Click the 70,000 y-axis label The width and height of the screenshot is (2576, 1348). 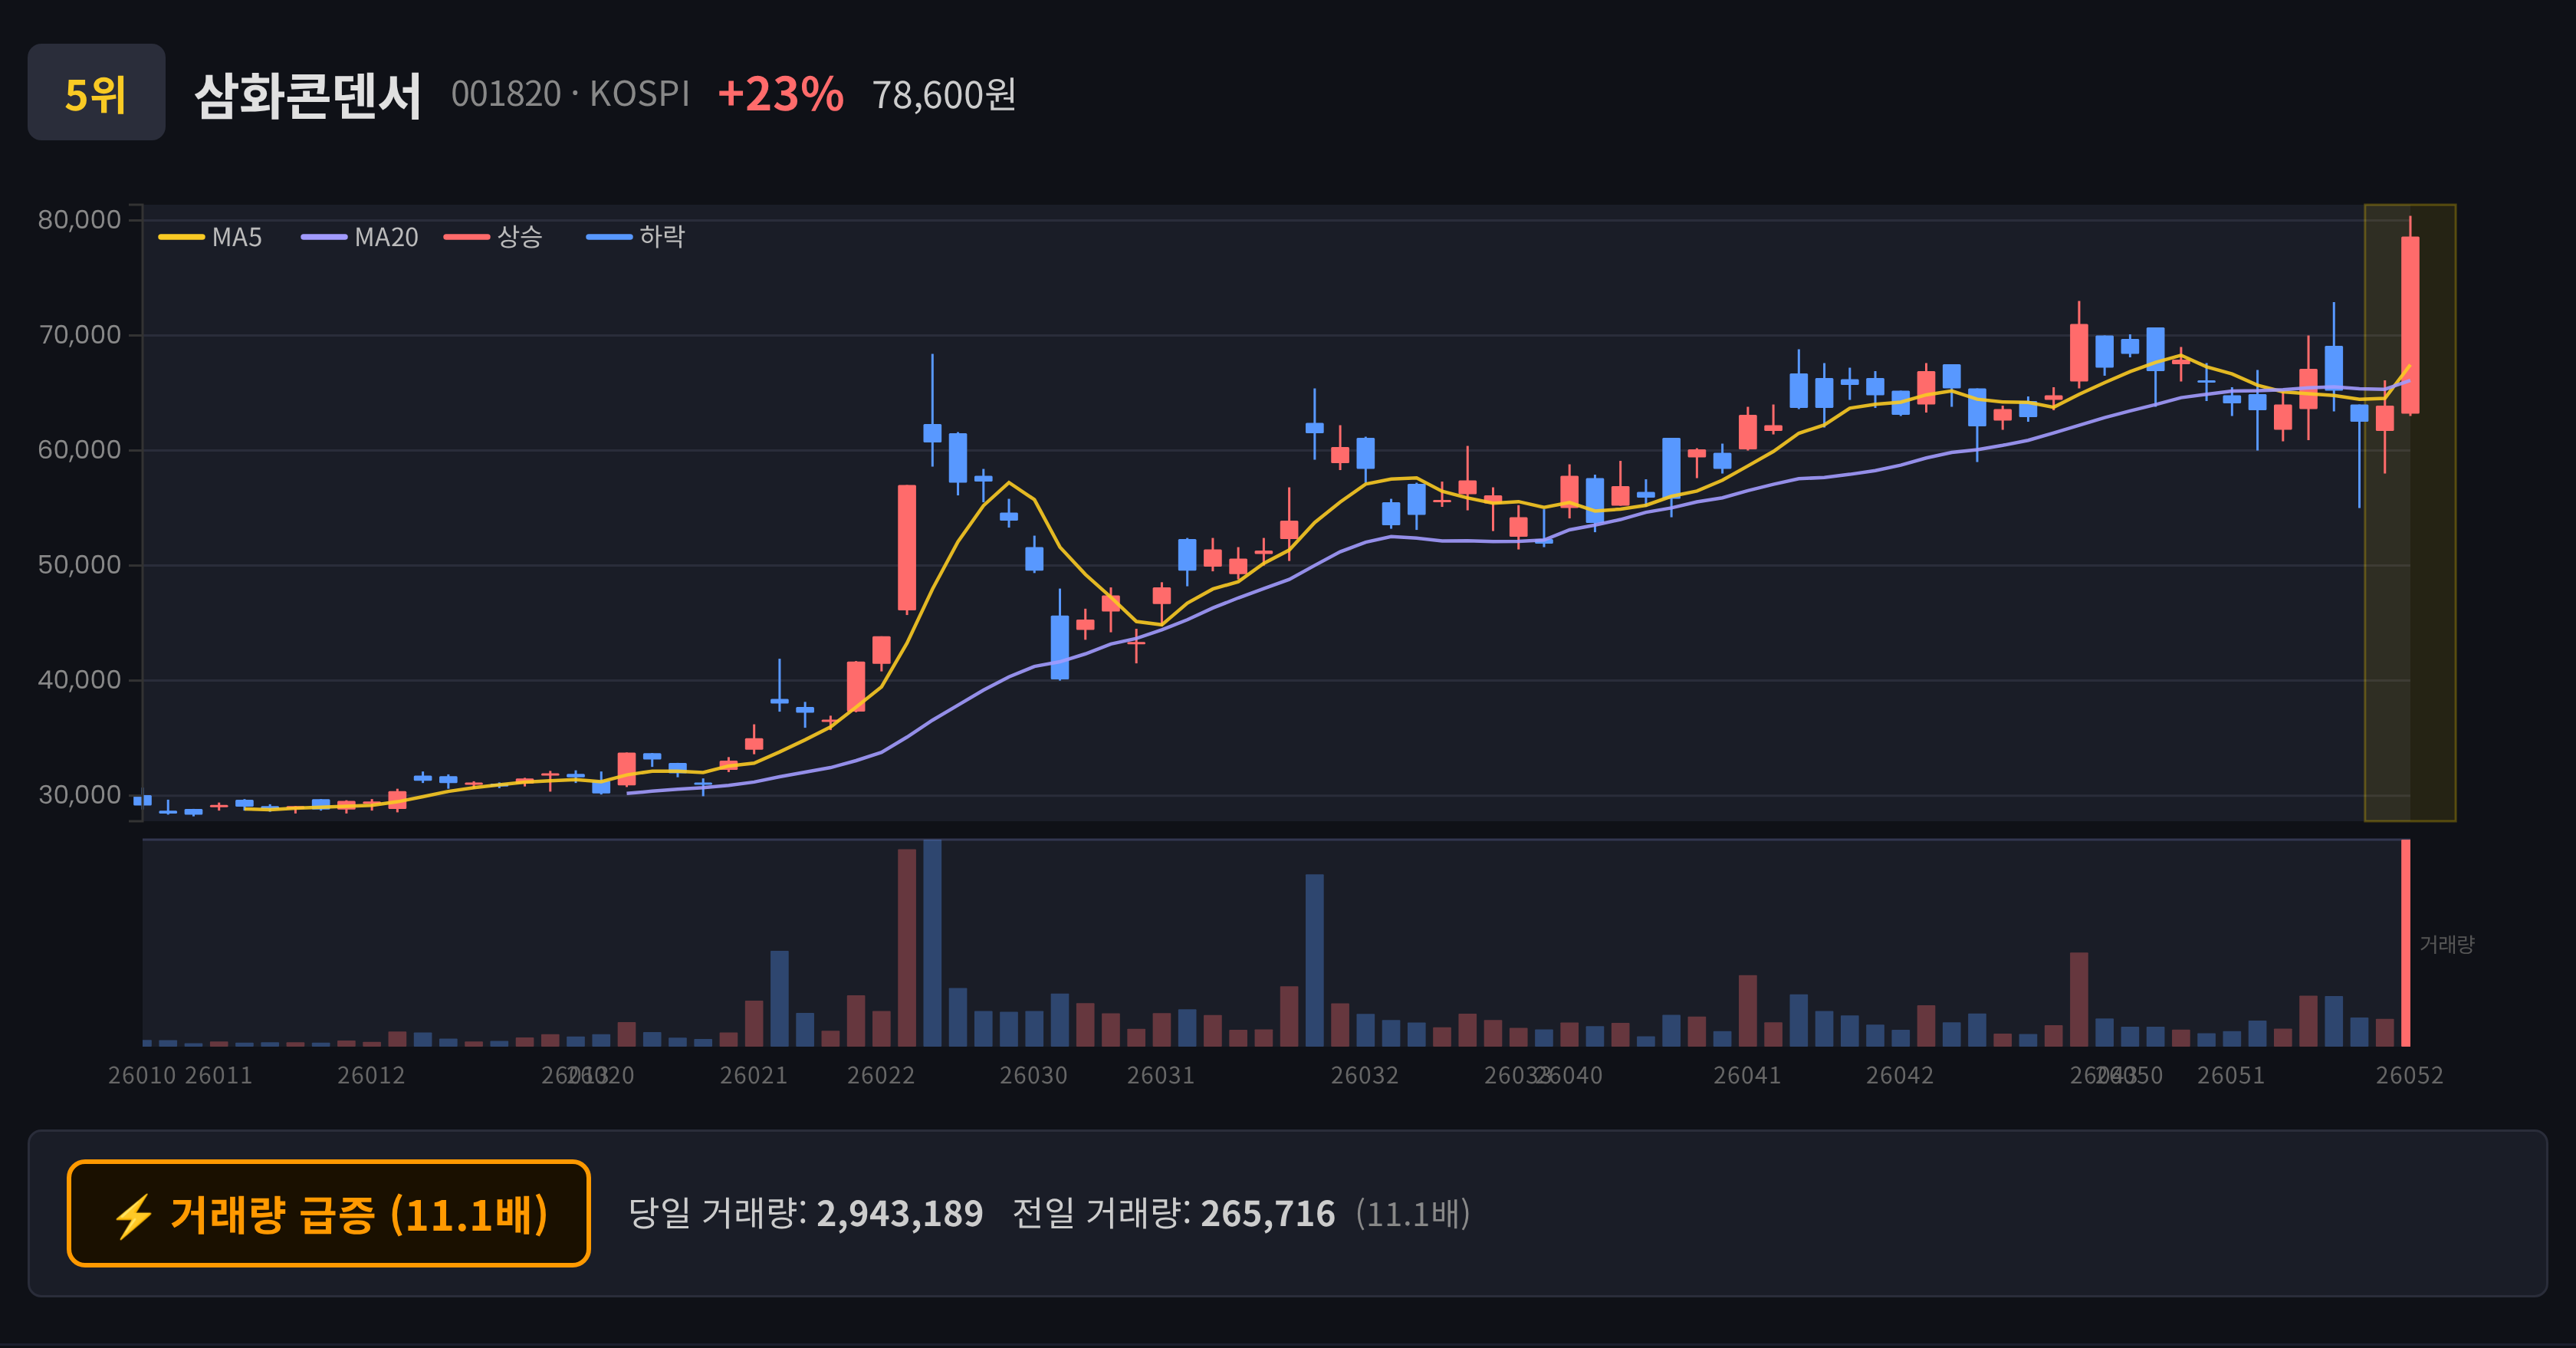pyautogui.click(x=79, y=334)
